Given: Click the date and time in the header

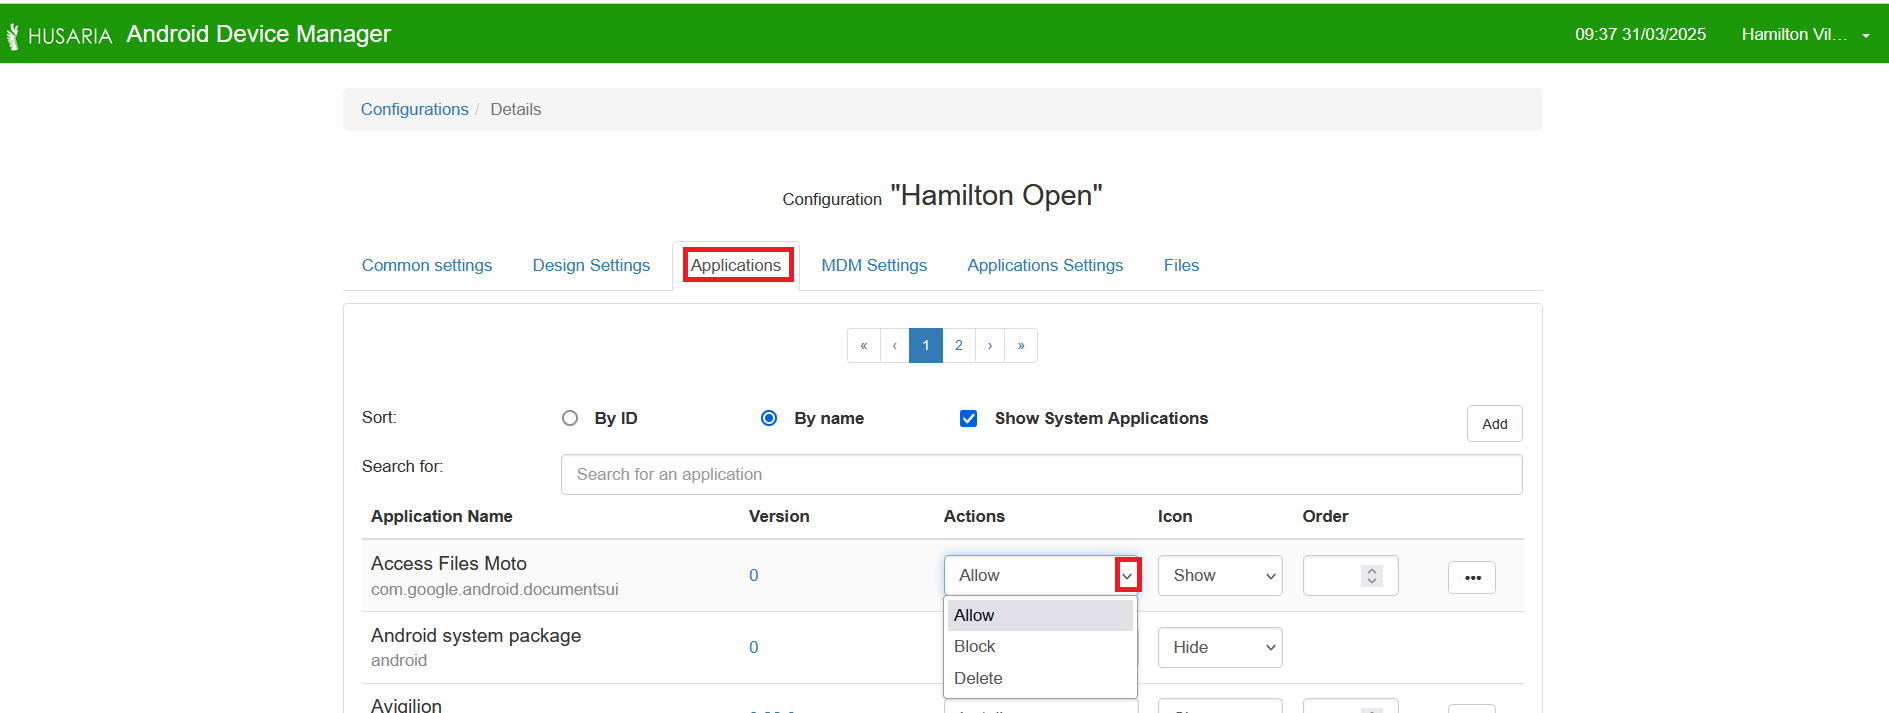Looking at the screenshot, I should pos(1641,34).
